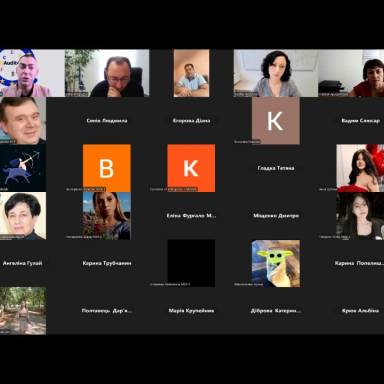The width and height of the screenshot is (384, 384).
Task: Select photo of long-haired woman outdoors
Action: [107, 216]
